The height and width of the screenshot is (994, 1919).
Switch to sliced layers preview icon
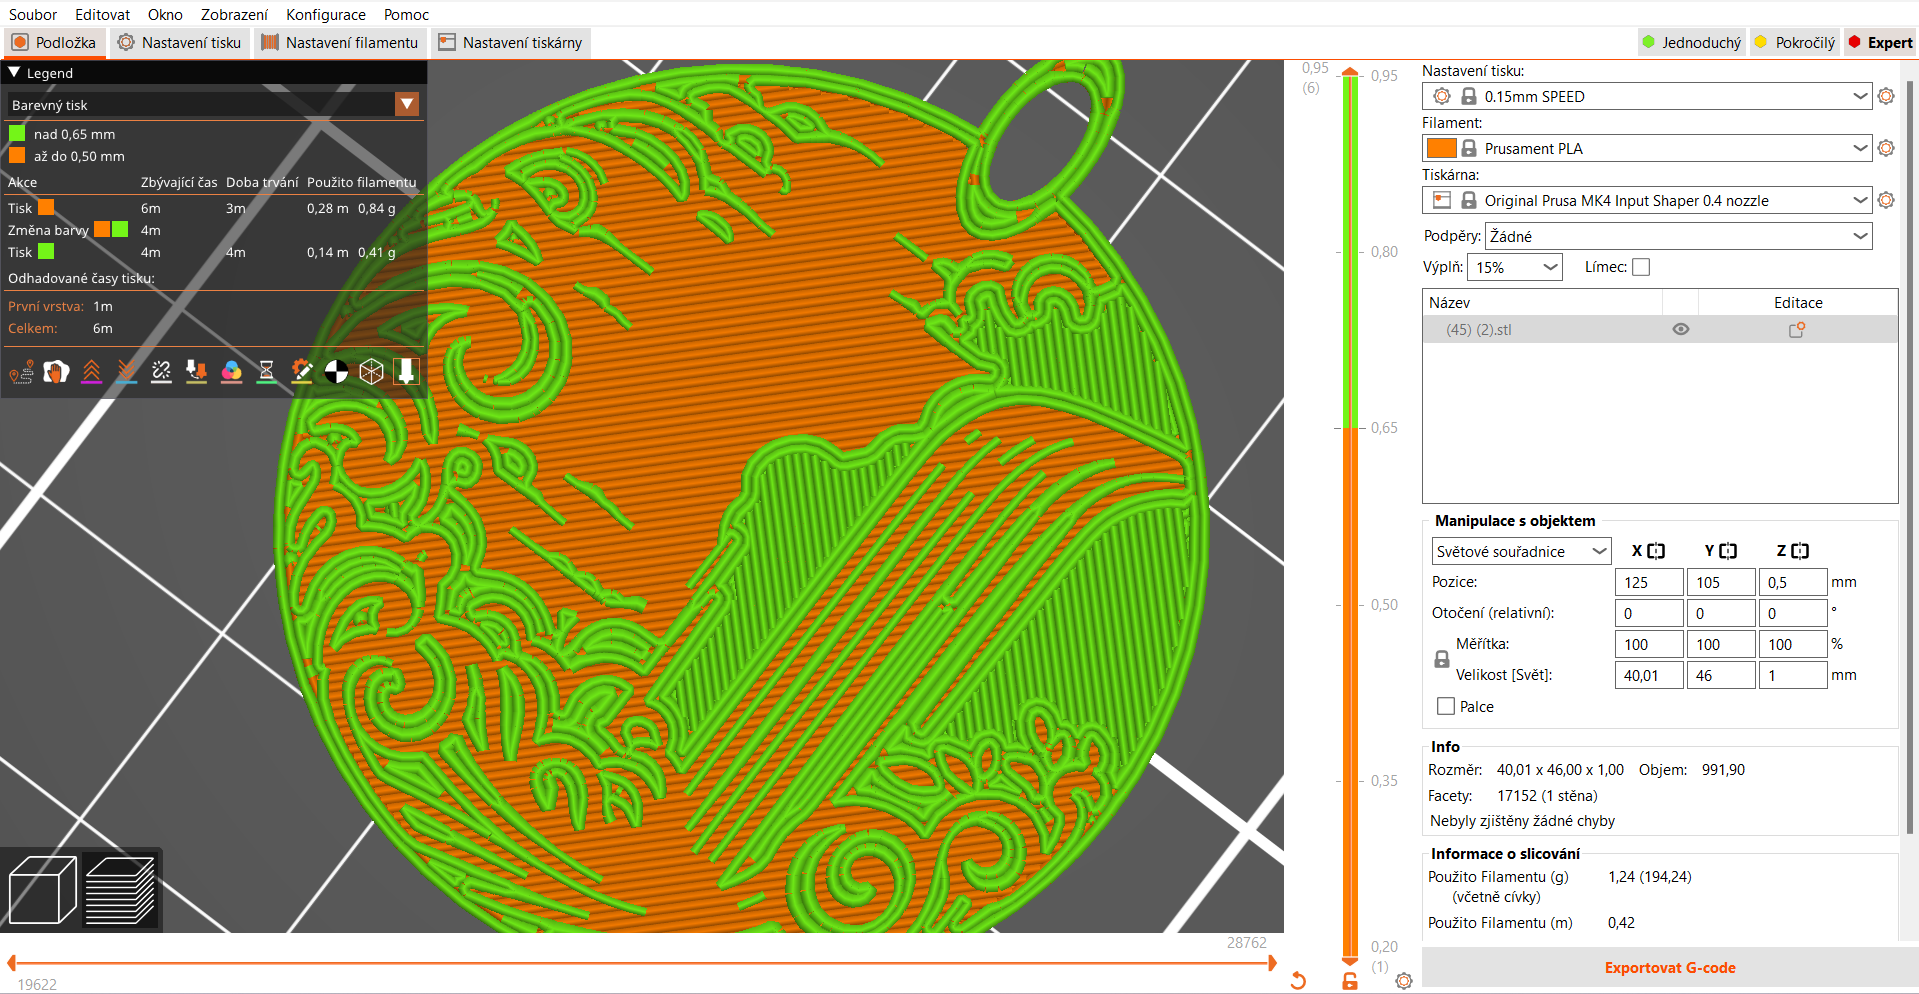click(120, 889)
